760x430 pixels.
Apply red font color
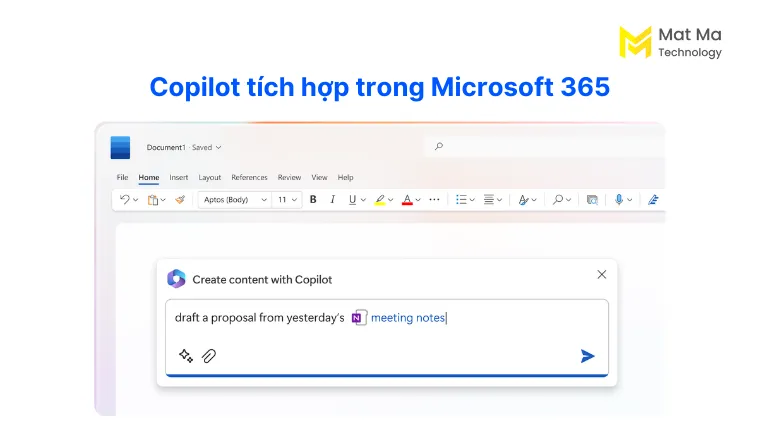tap(407, 200)
